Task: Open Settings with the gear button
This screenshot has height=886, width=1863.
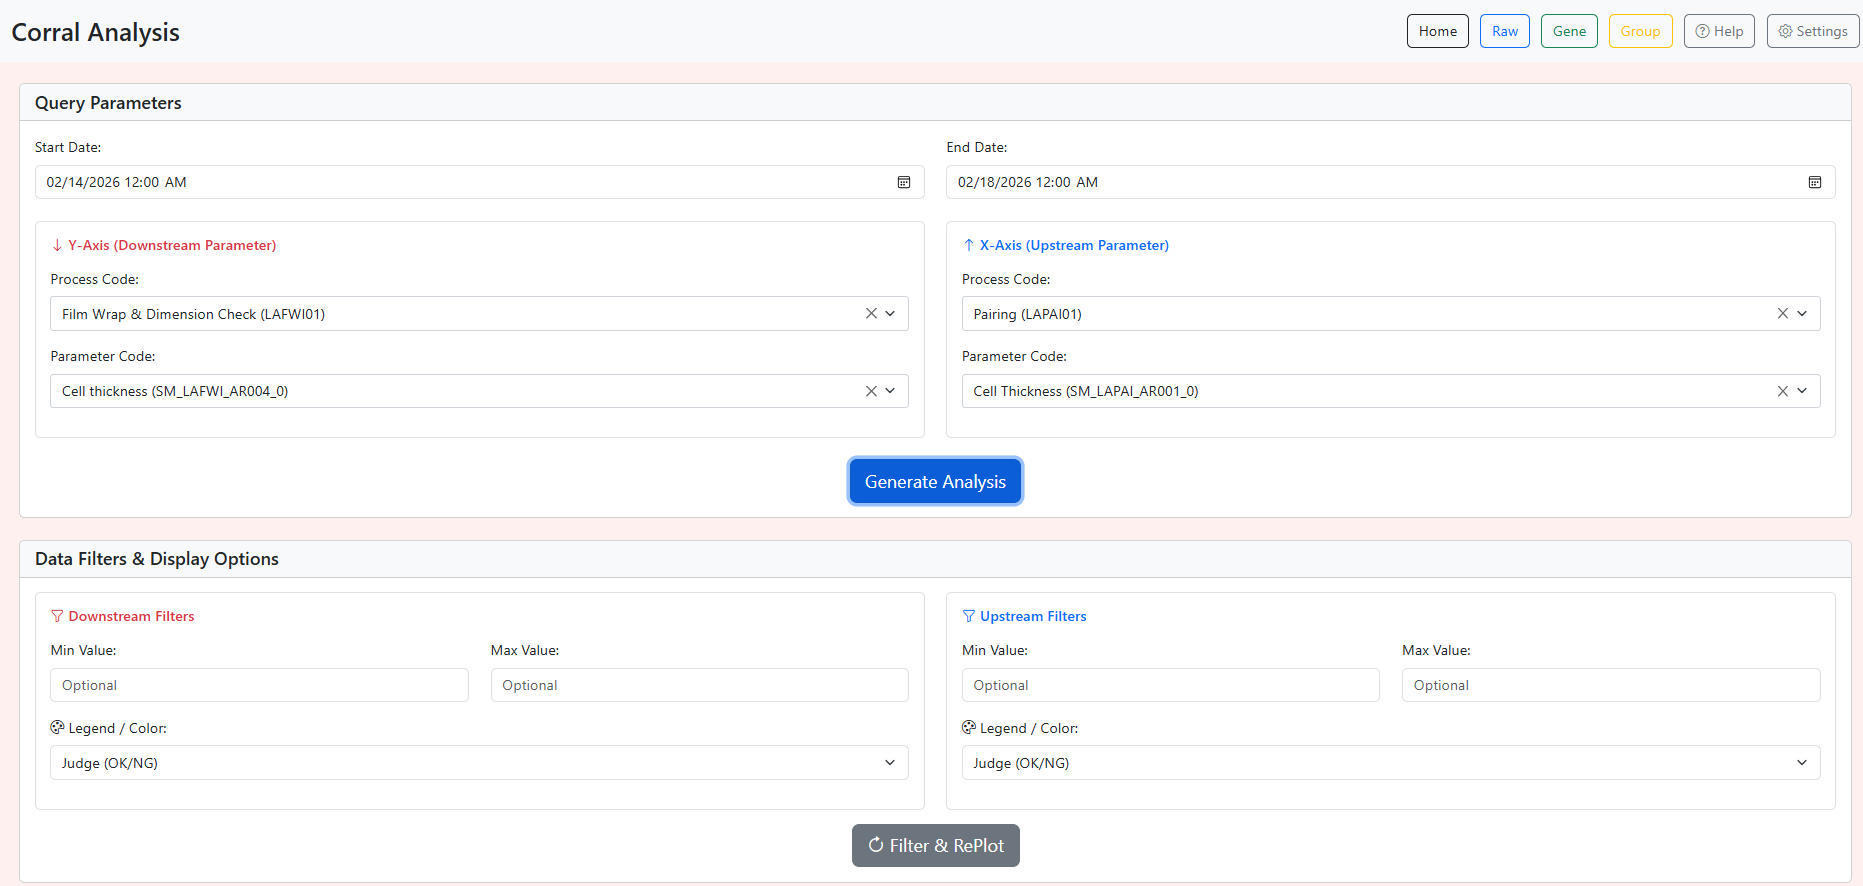Action: coord(1812,31)
